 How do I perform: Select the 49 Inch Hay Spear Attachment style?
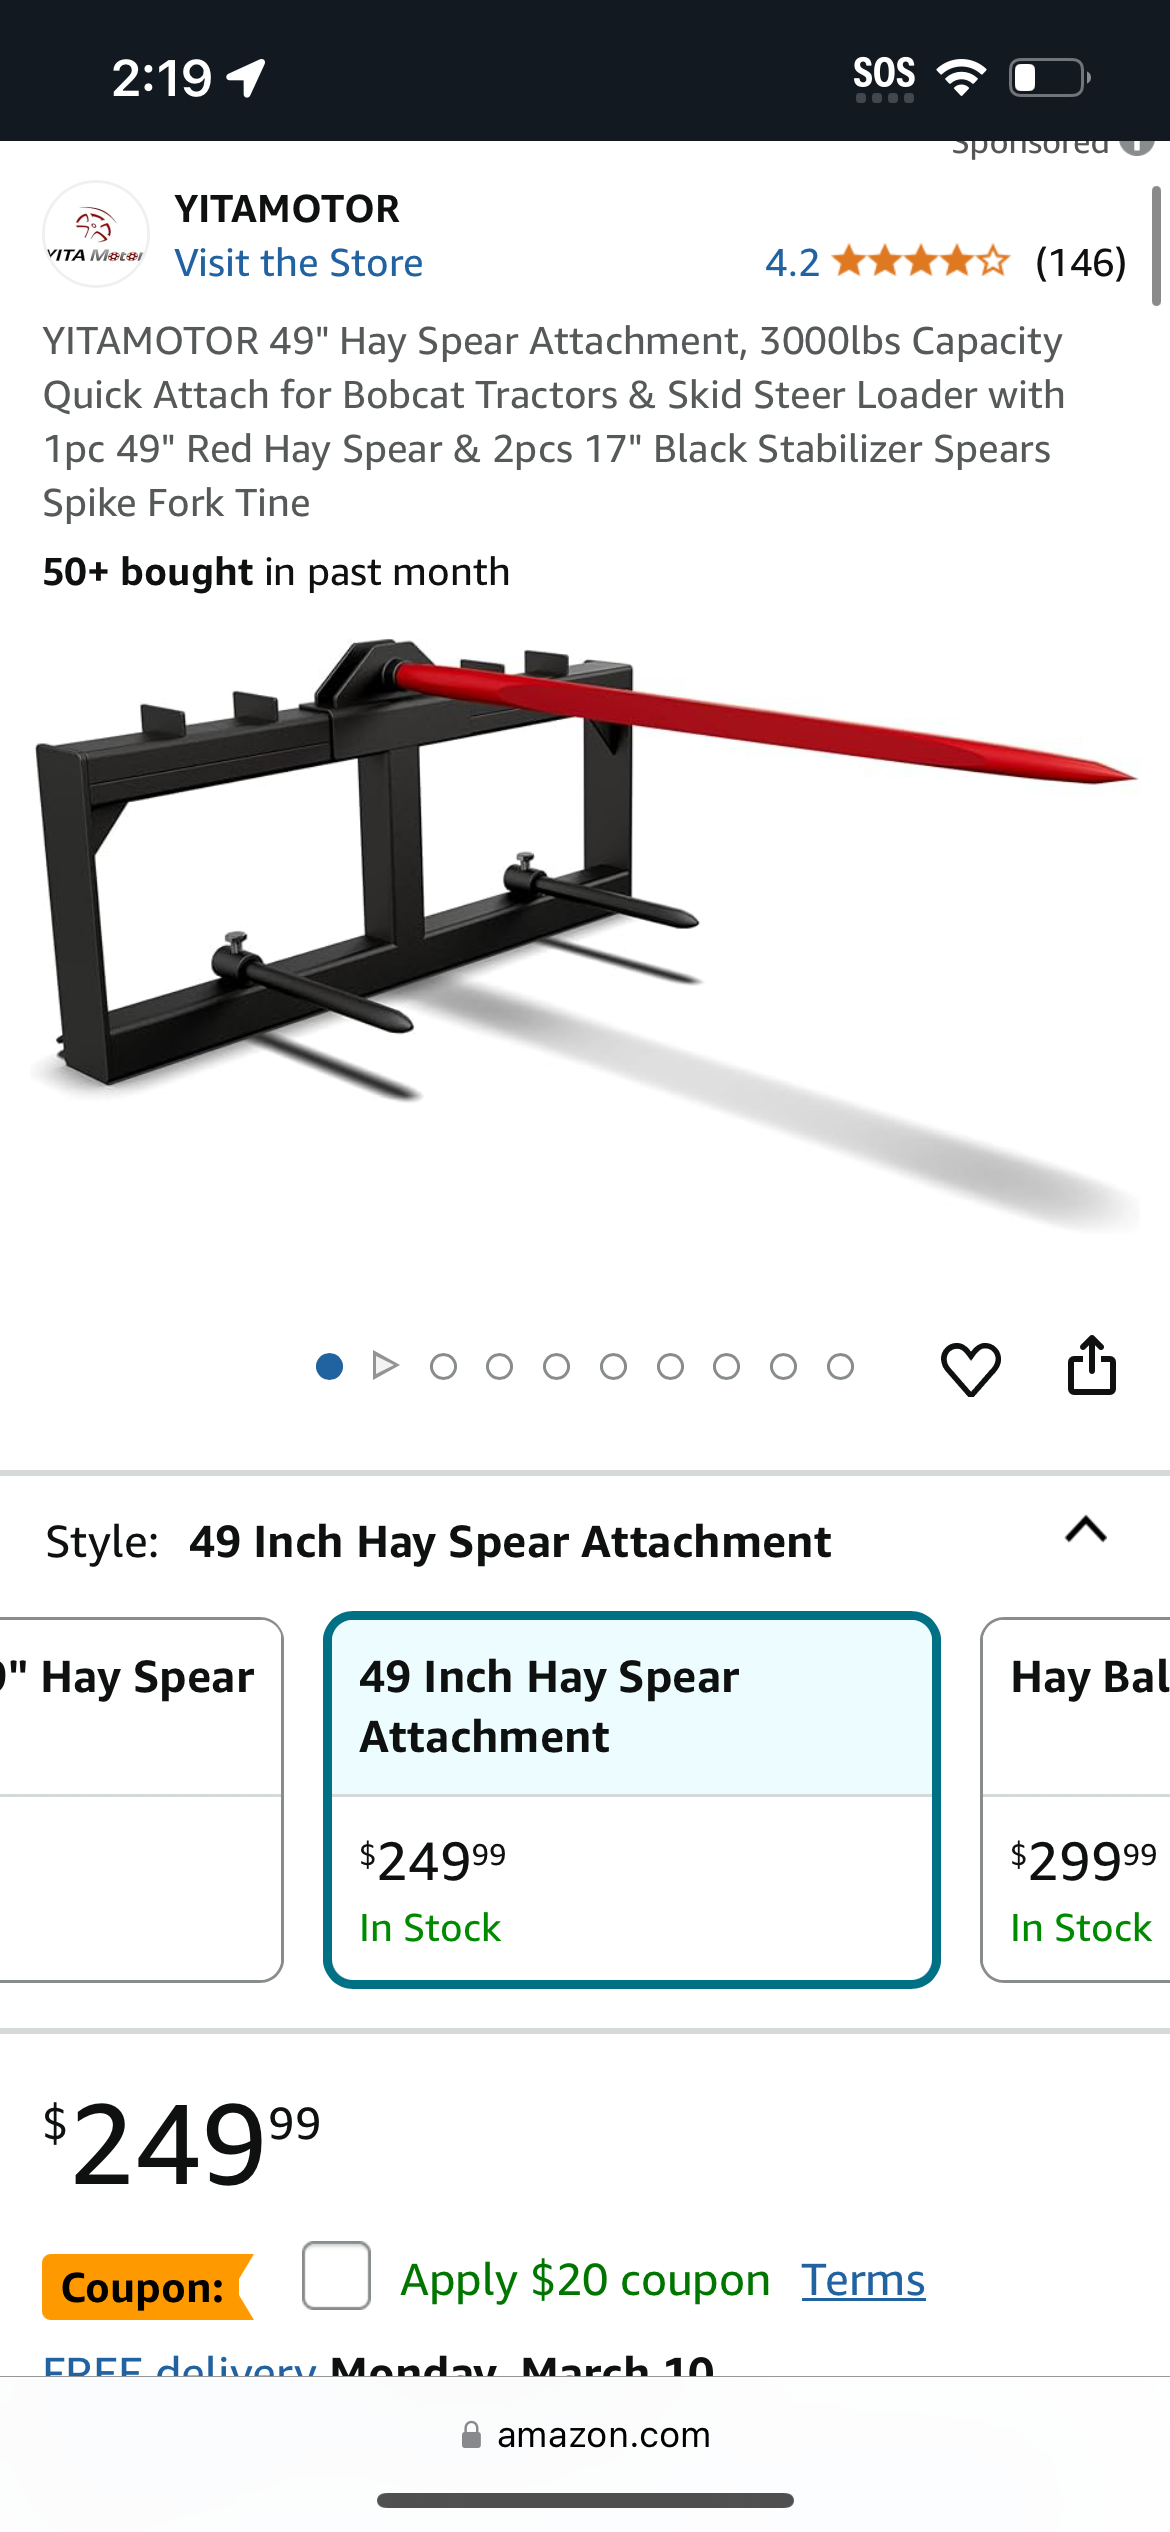click(632, 1799)
